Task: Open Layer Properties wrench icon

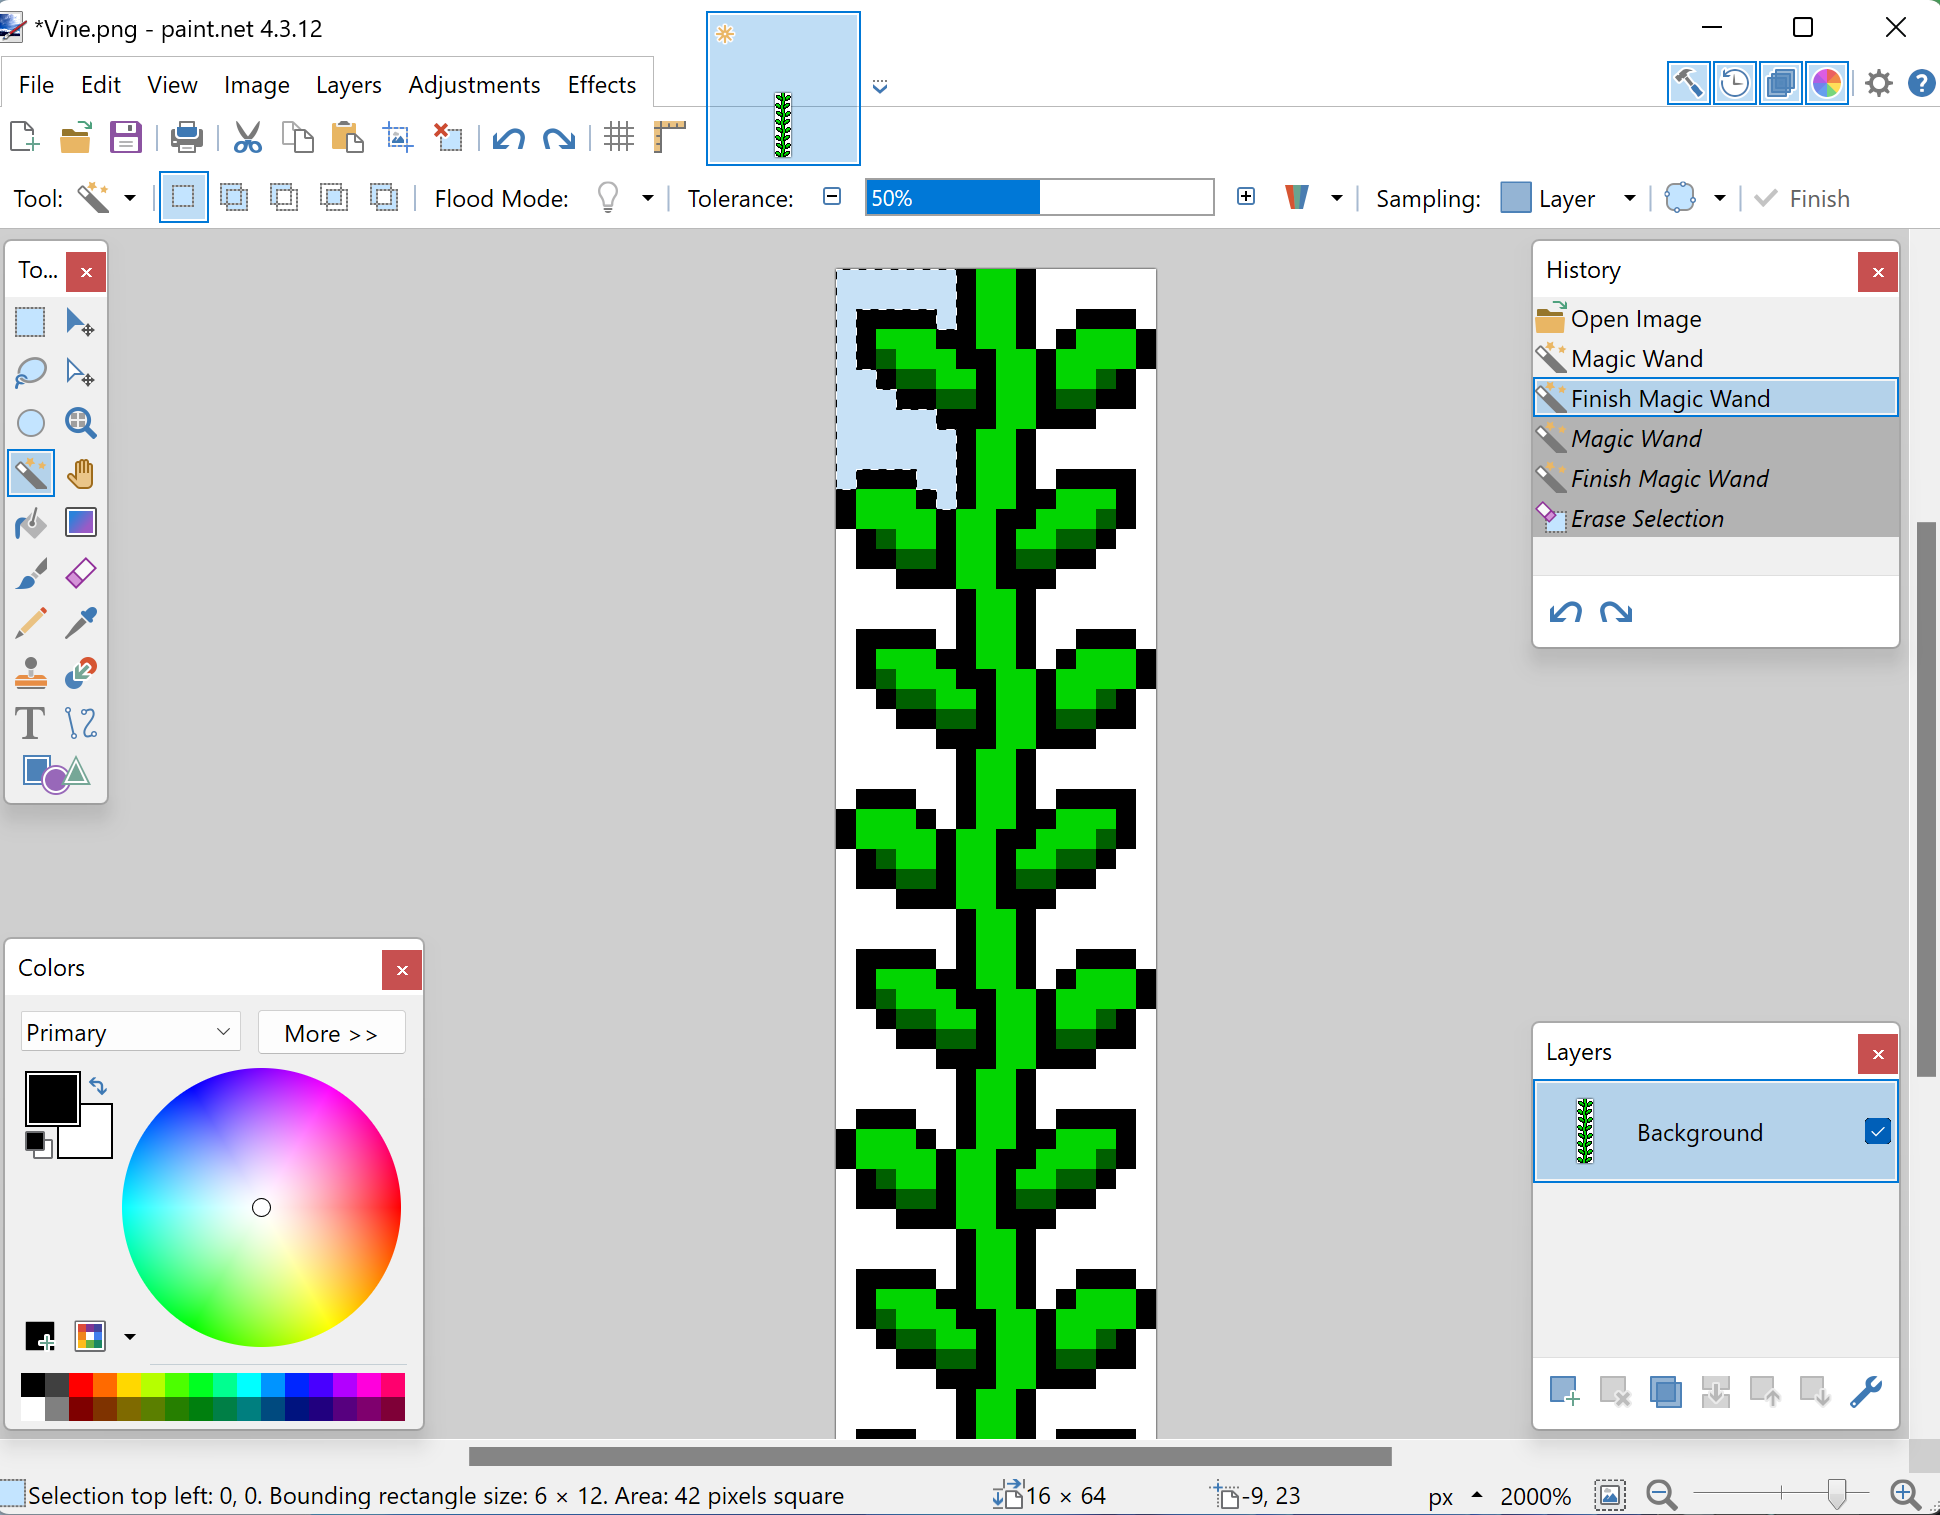Action: [x=1866, y=1390]
